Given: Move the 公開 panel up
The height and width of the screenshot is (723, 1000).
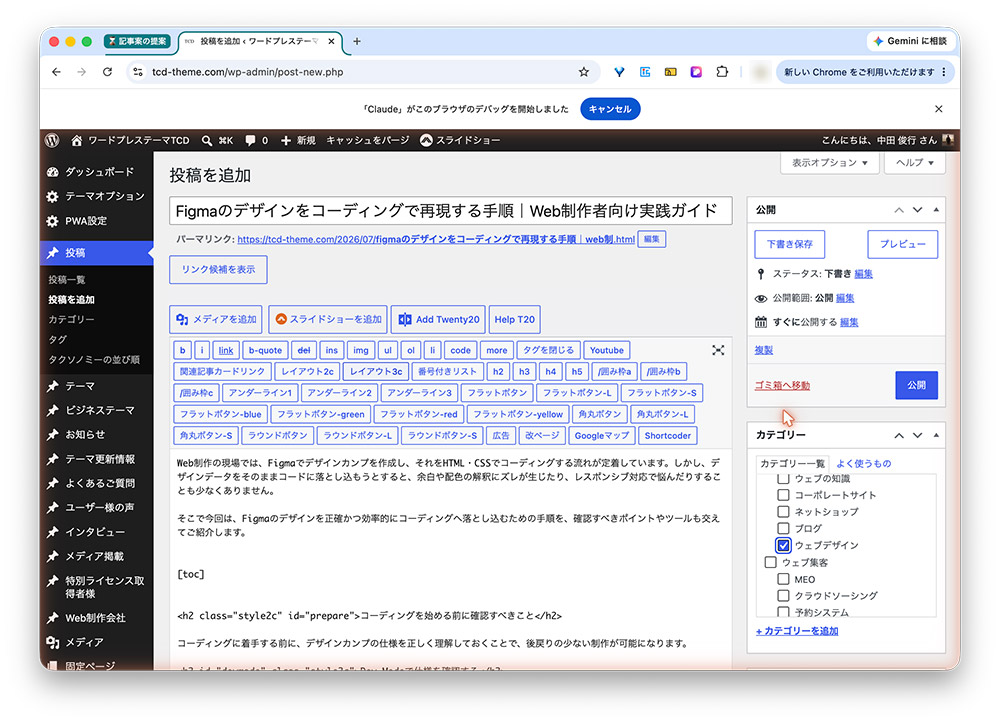Looking at the screenshot, I should 899,210.
